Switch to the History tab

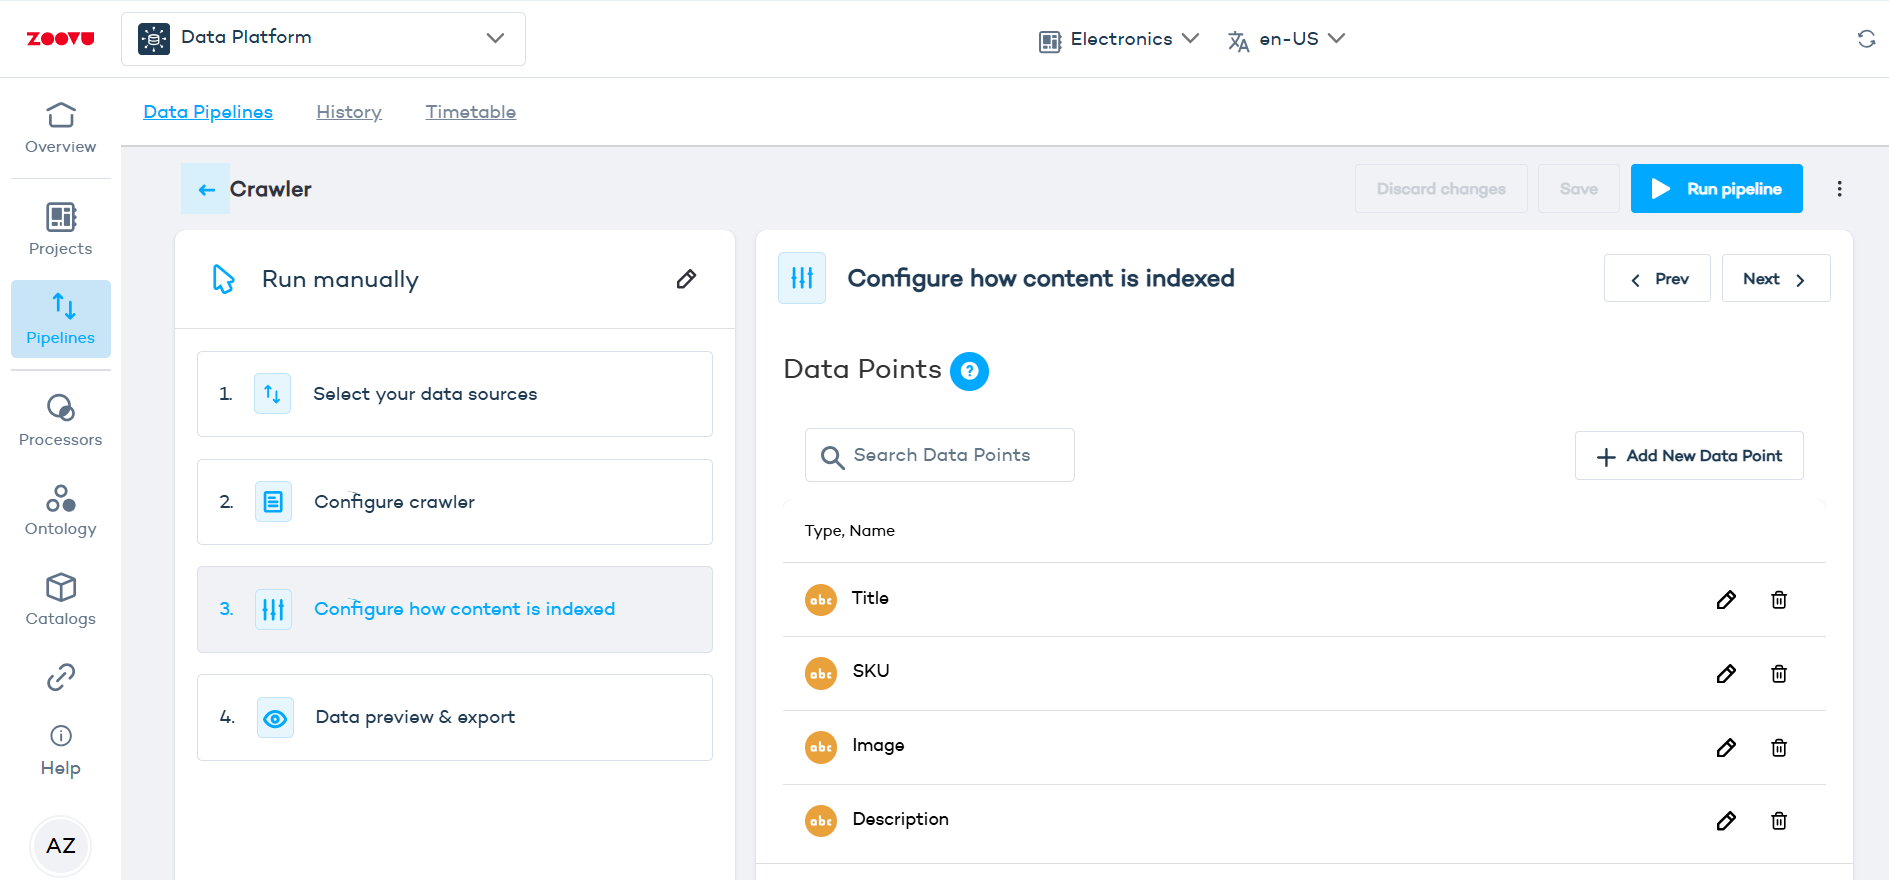click(x=349, y=112)
